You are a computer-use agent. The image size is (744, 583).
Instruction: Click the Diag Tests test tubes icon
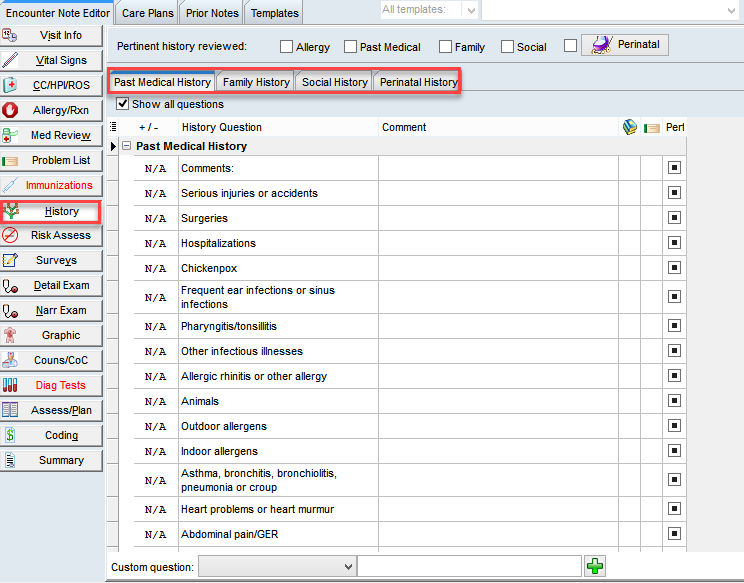[x=9, y=385]
